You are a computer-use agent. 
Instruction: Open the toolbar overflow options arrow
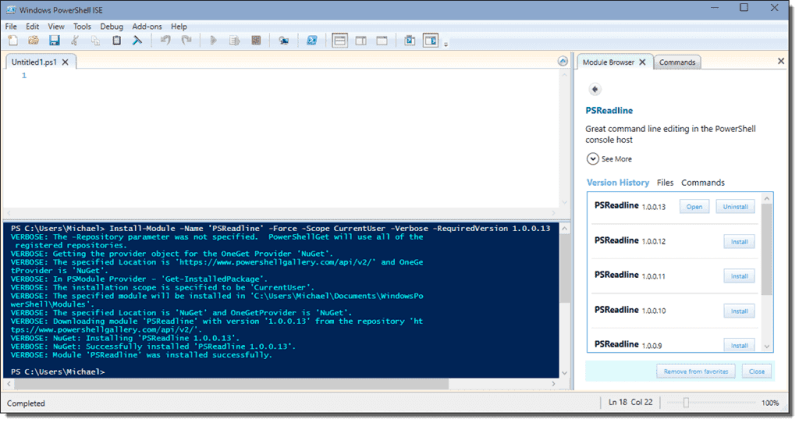(x=446, y=44)
